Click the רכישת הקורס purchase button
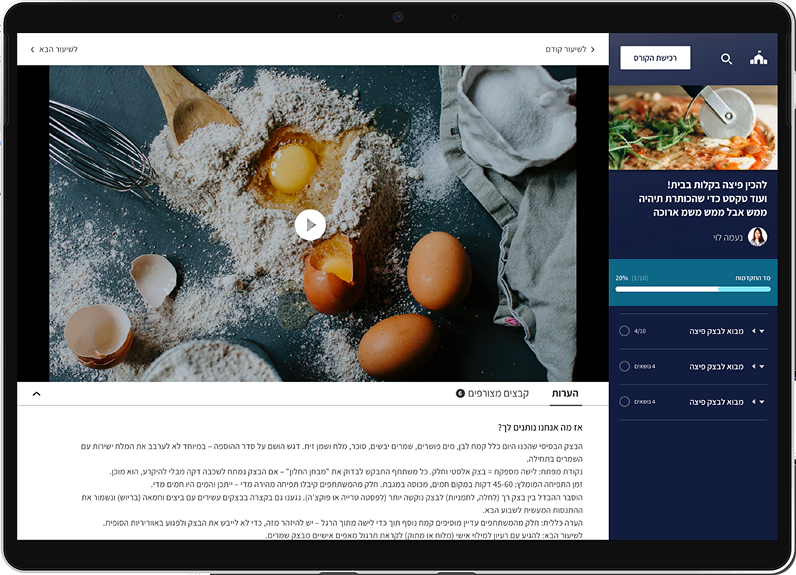 [x=655, y=58]
